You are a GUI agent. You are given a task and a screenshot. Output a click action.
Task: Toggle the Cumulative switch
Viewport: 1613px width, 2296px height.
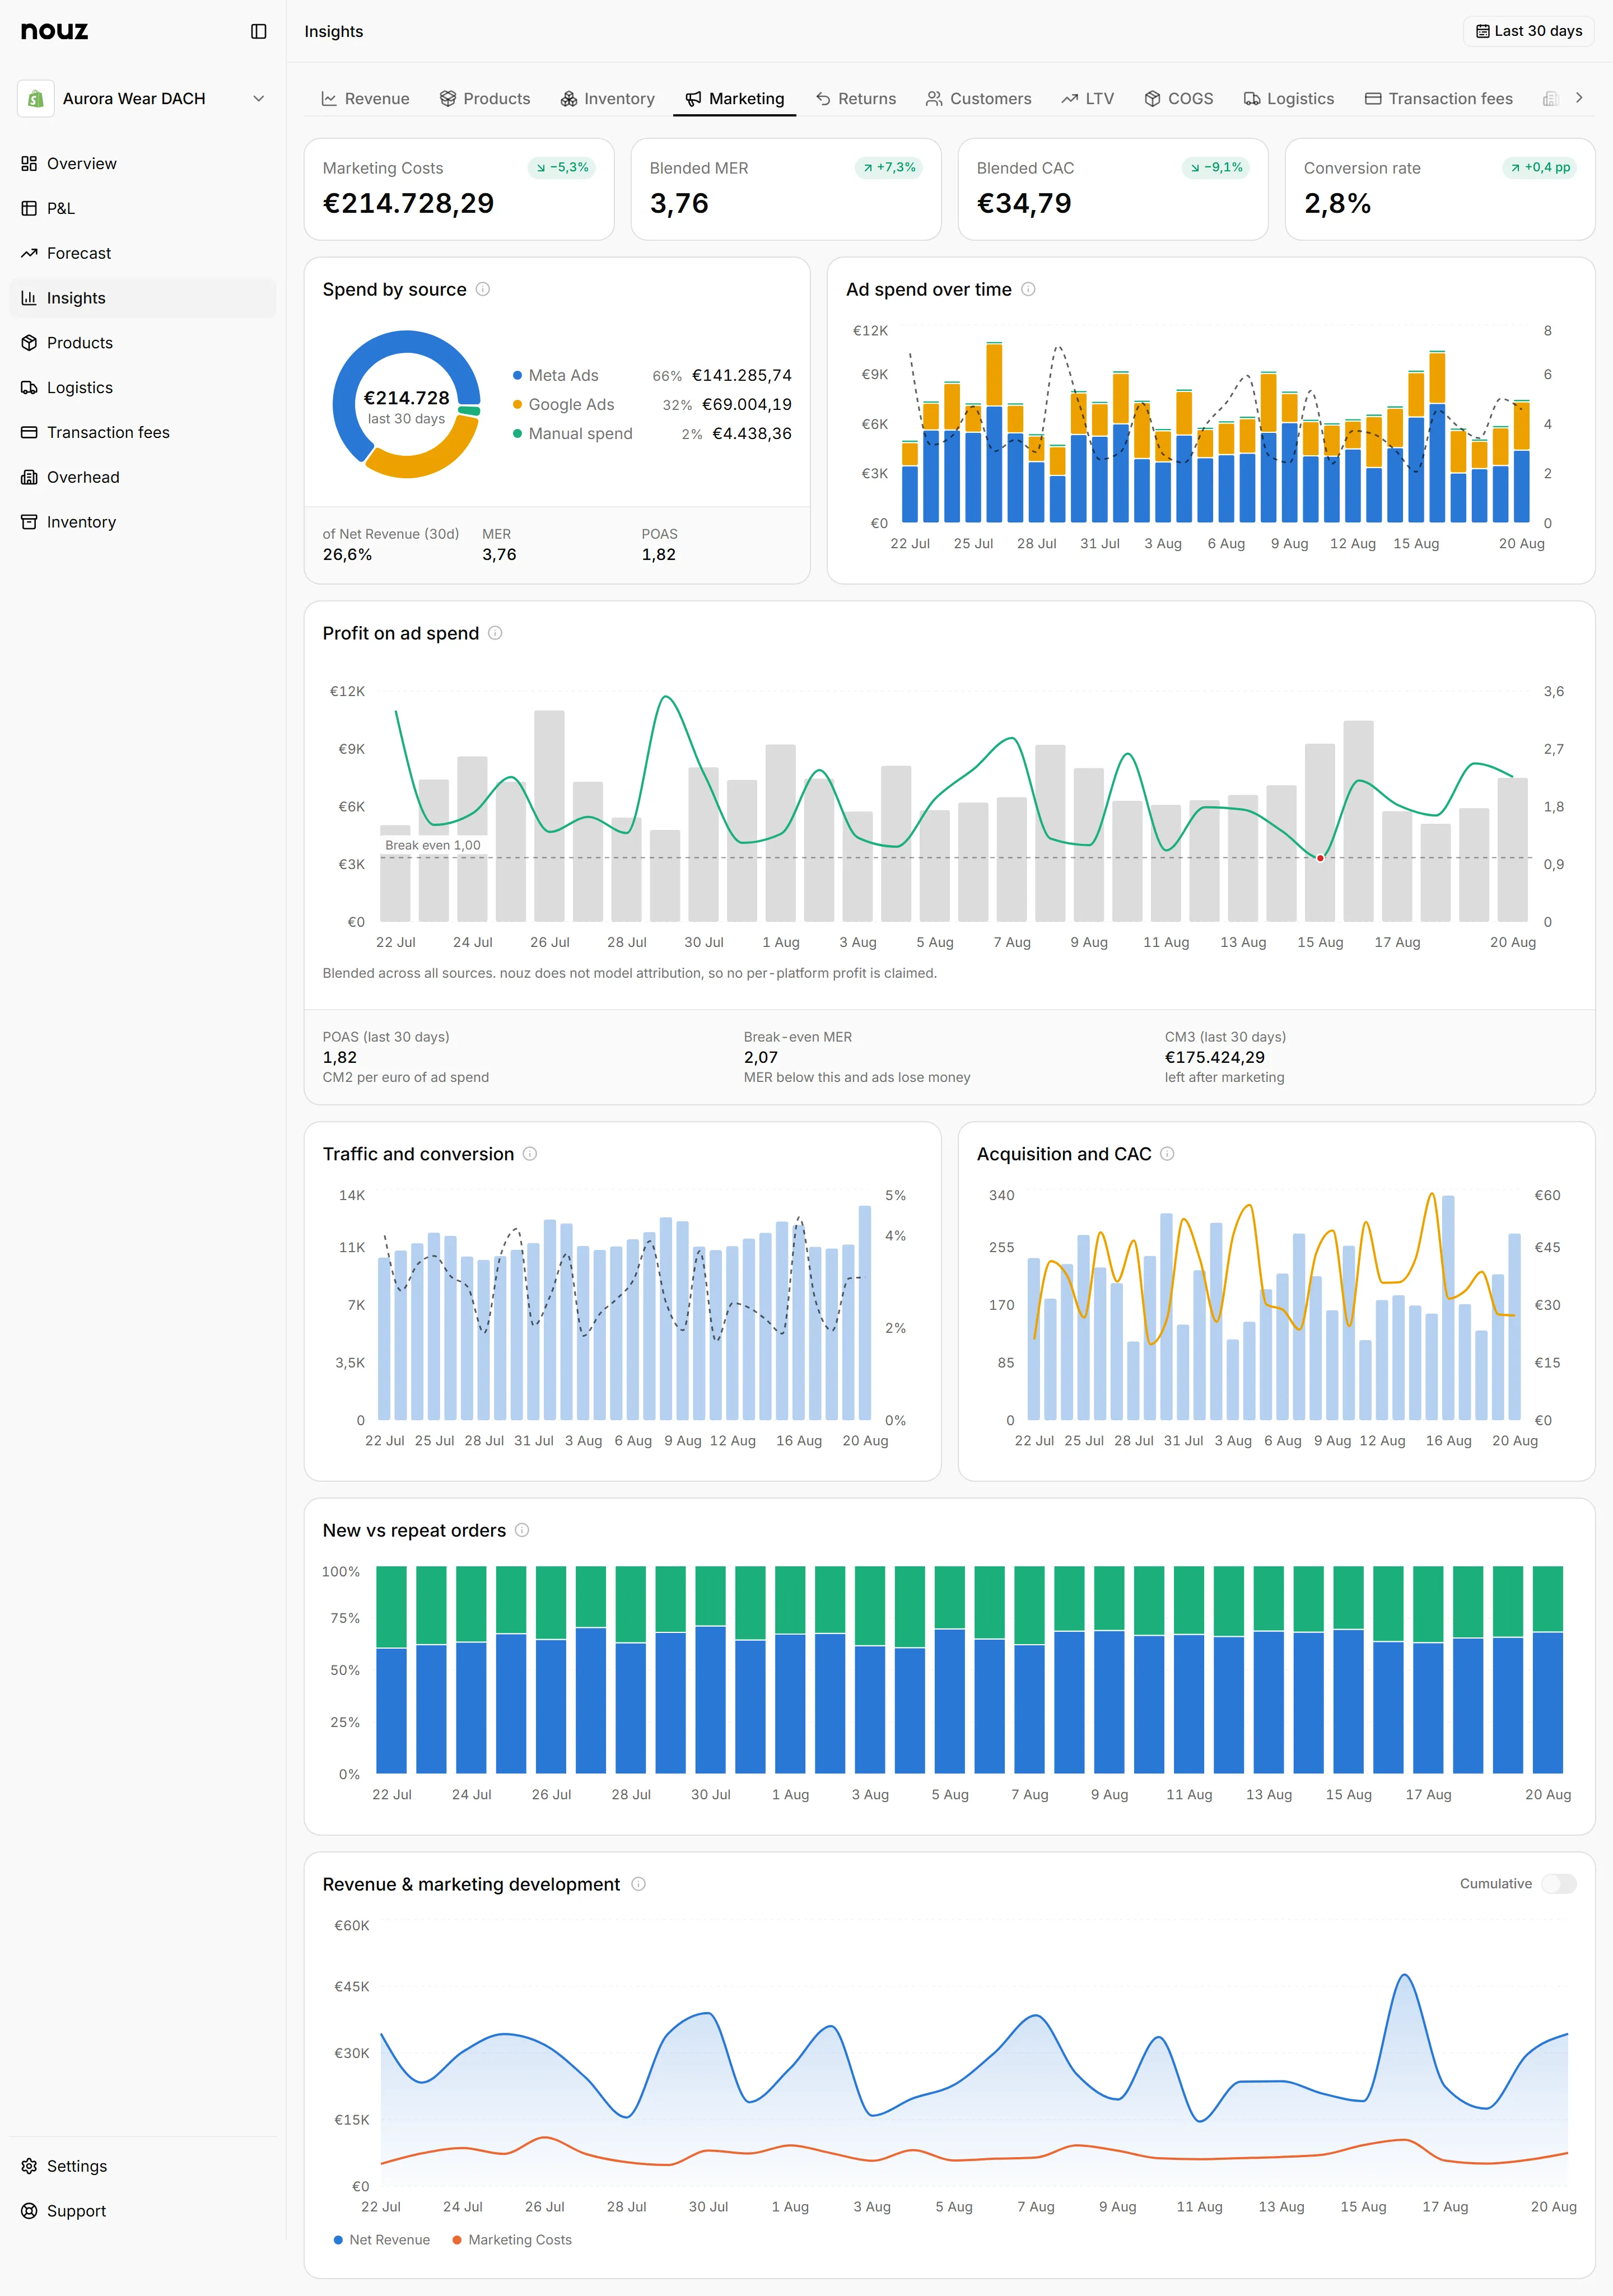pyautogui.click(x=1558, y=1884)
